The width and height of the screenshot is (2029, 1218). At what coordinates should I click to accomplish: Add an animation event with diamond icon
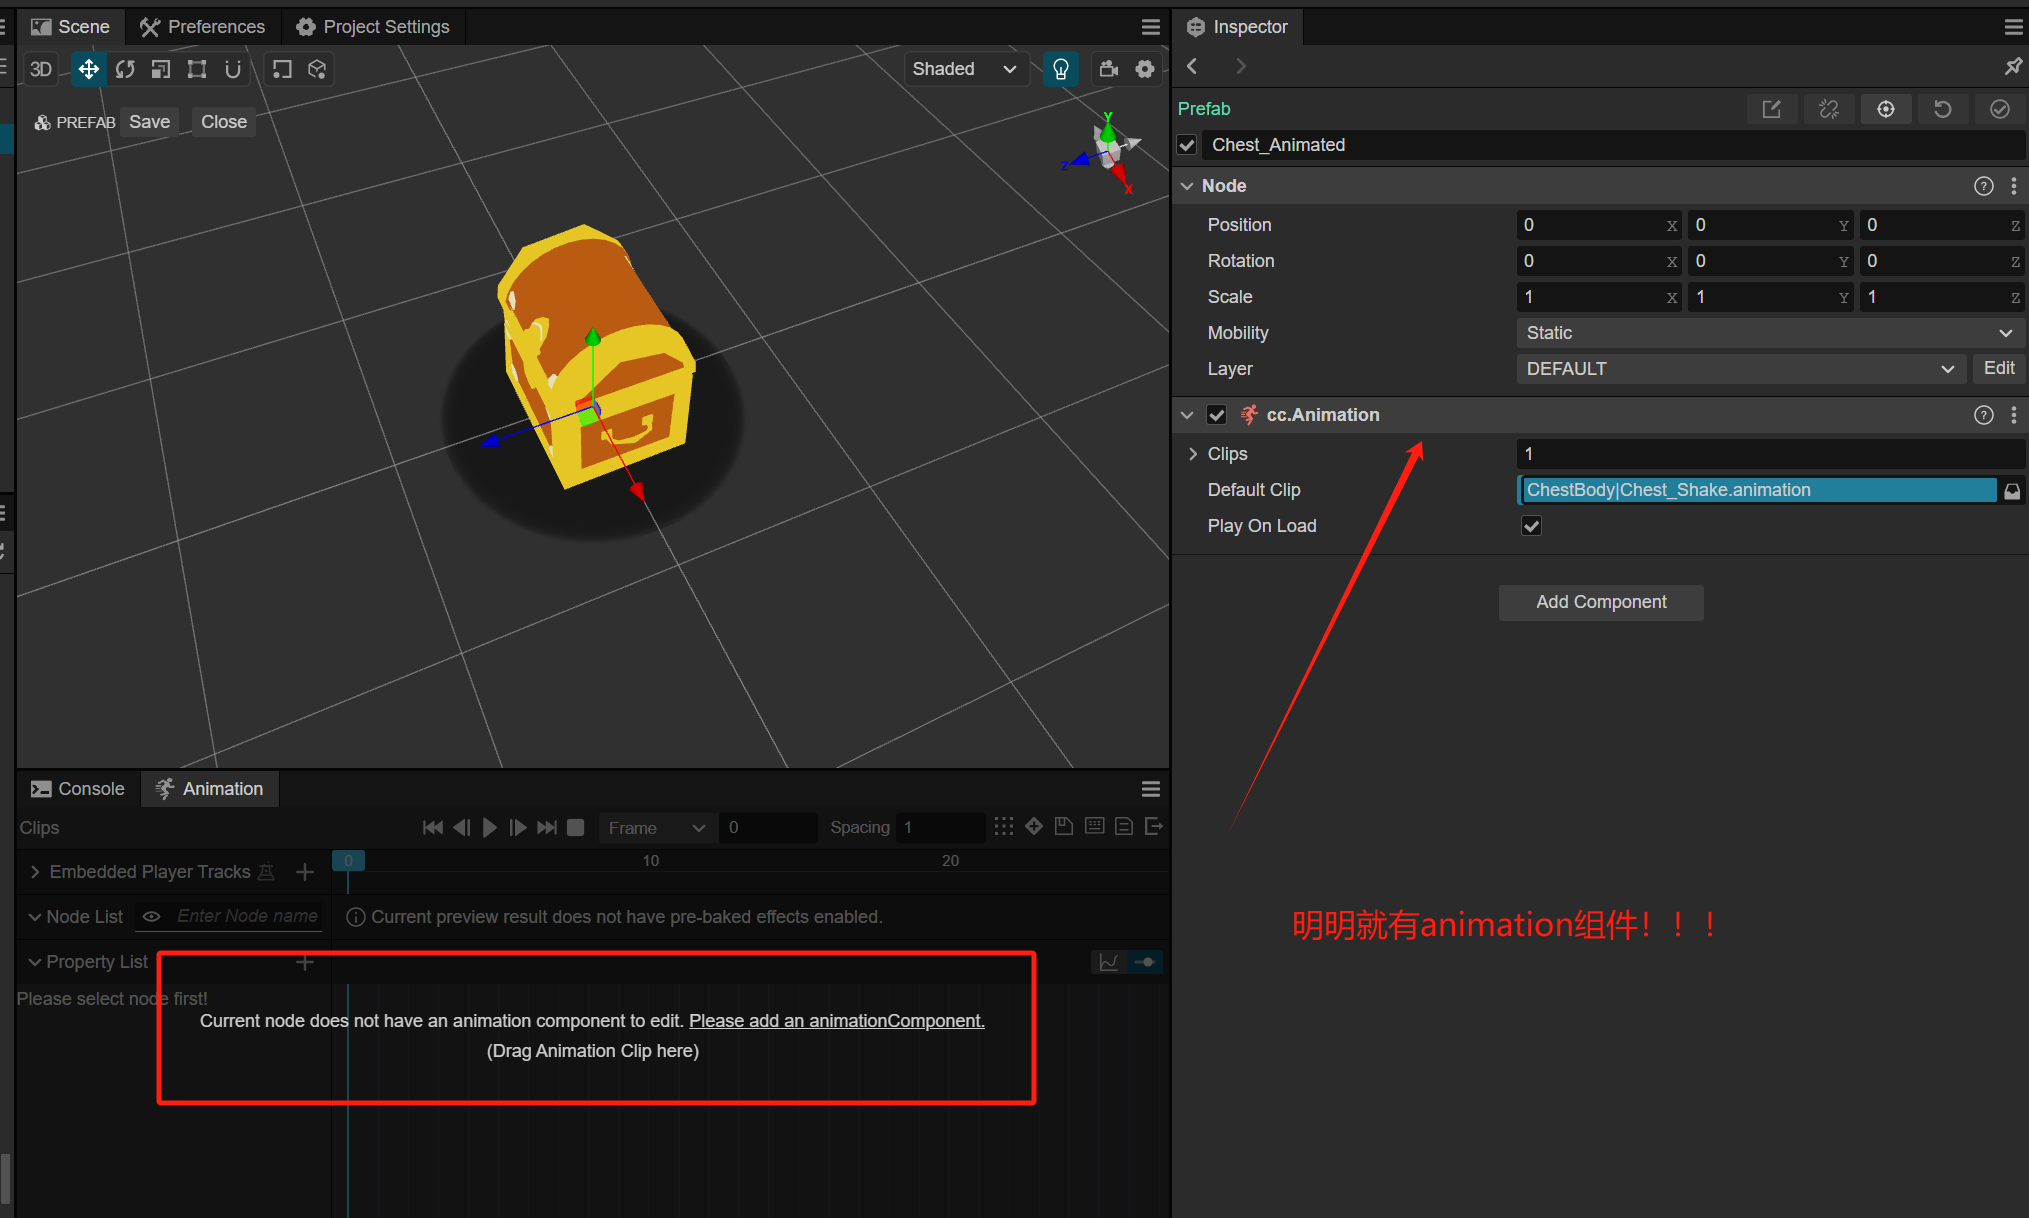[1034, 826]
